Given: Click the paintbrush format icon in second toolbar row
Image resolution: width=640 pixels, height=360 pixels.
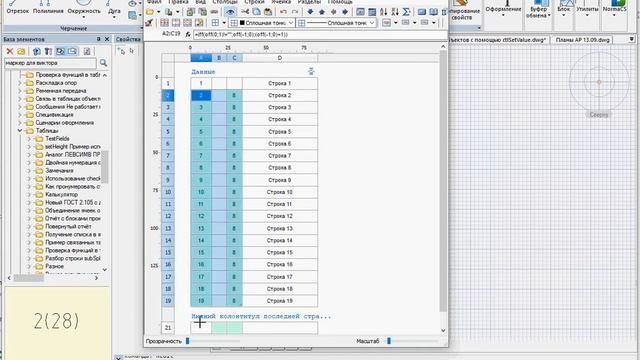Looking at the screenshot, I should click(149, 23).
